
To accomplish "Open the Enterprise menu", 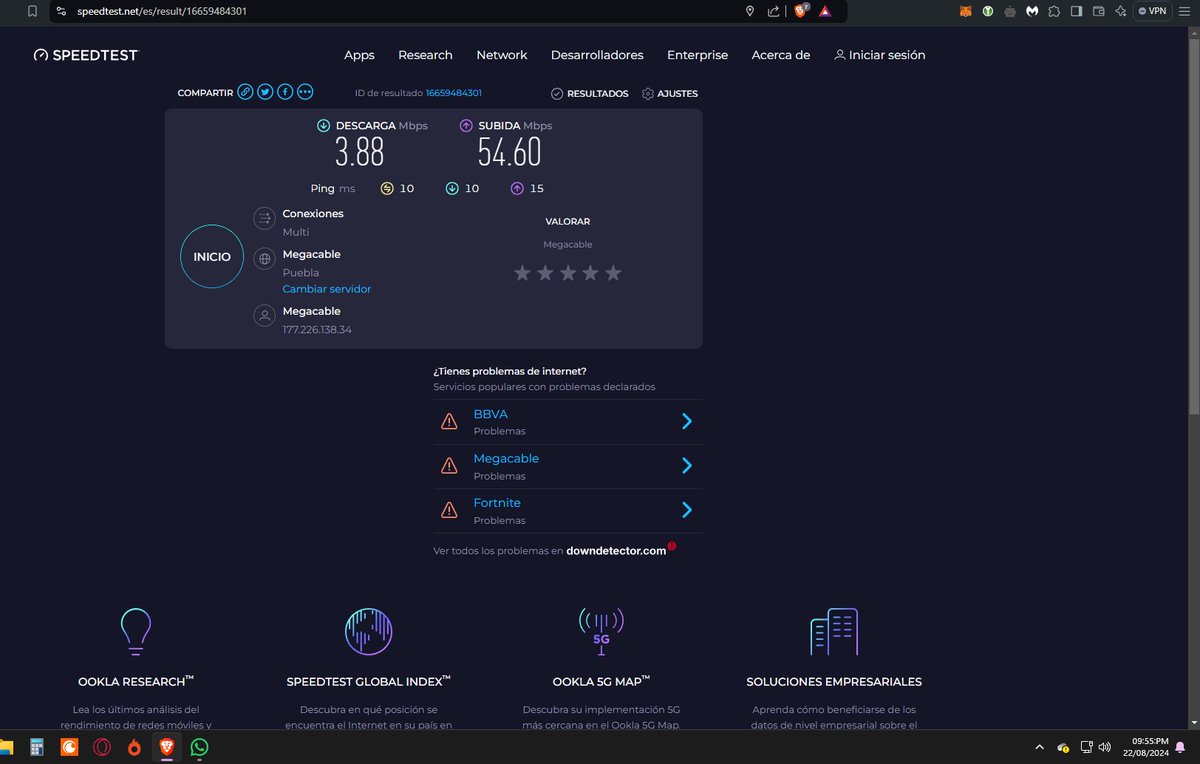I will [x=698, y=55].
